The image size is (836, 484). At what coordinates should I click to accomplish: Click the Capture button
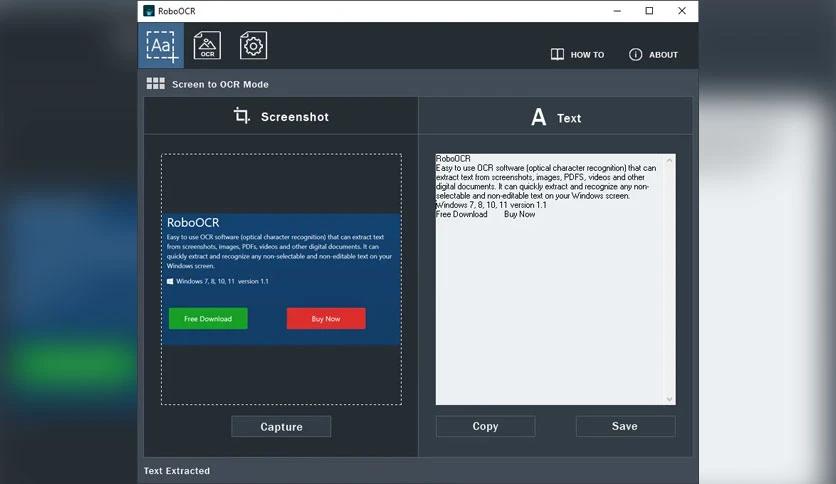click(x=281, y=426)
